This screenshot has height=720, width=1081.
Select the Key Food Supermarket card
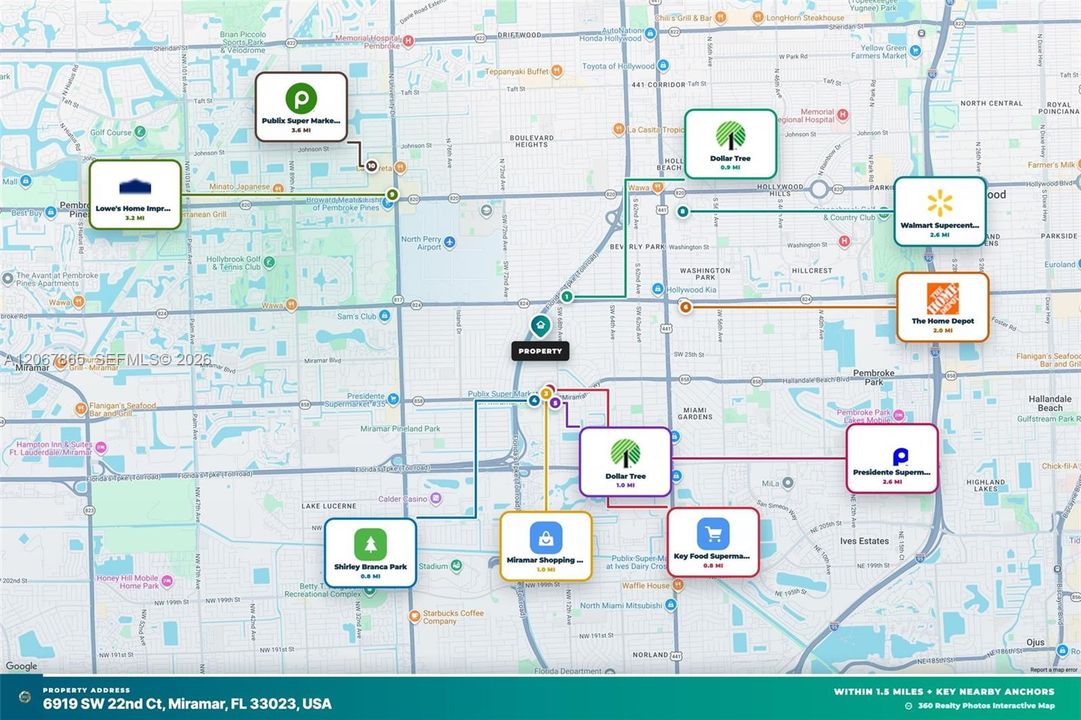pos(713,542)
